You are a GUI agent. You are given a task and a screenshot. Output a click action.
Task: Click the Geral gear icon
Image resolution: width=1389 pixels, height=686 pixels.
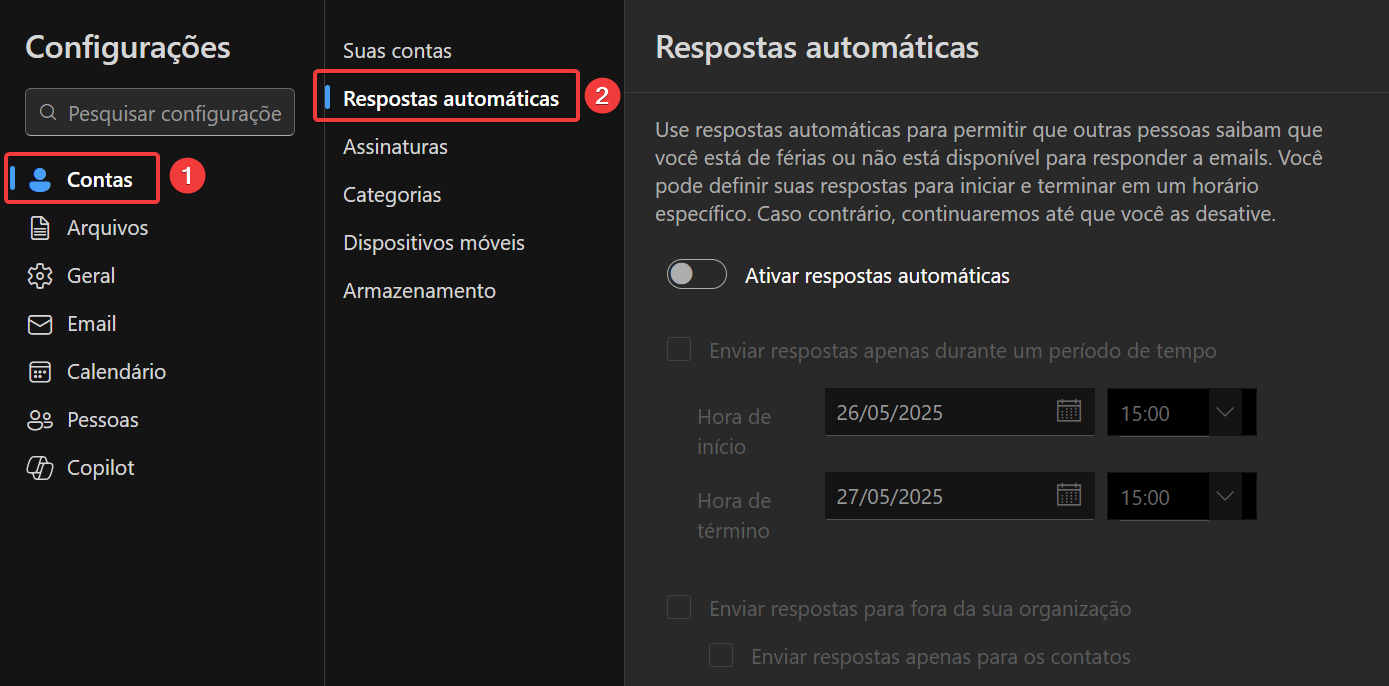tap(40, 276)
